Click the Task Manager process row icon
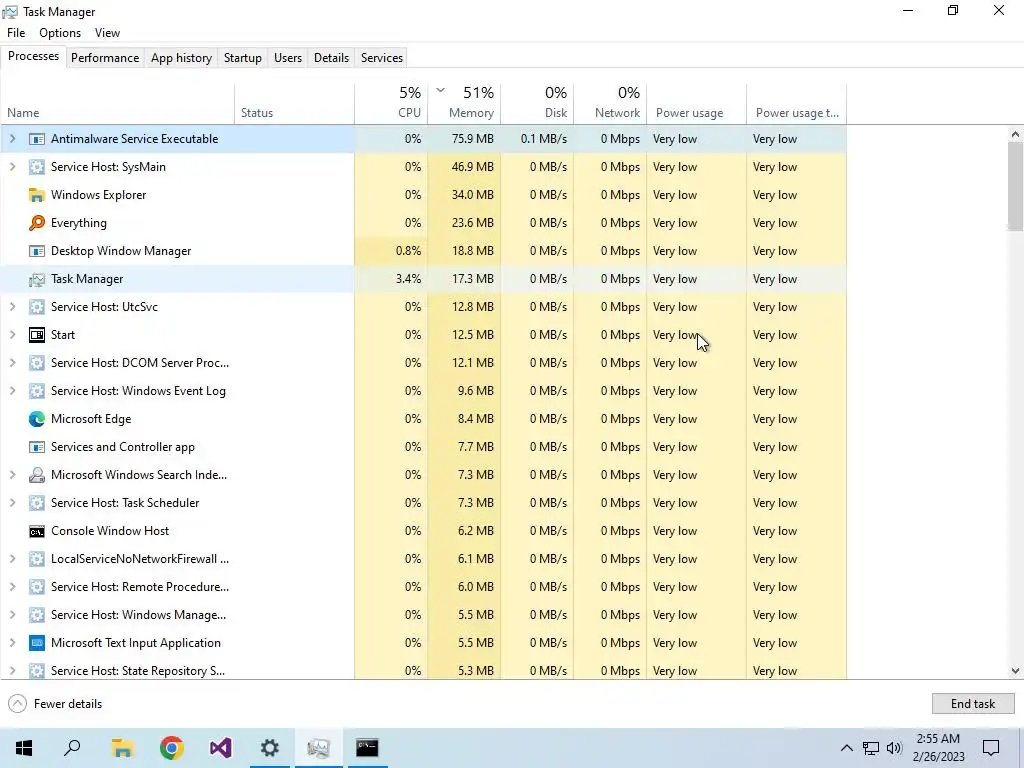Screen dimensions: 1024x768 point(37,280)
